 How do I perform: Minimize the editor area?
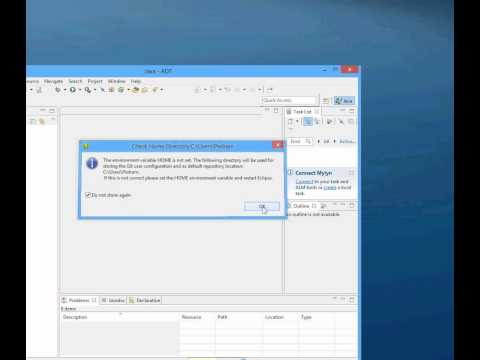267,110
